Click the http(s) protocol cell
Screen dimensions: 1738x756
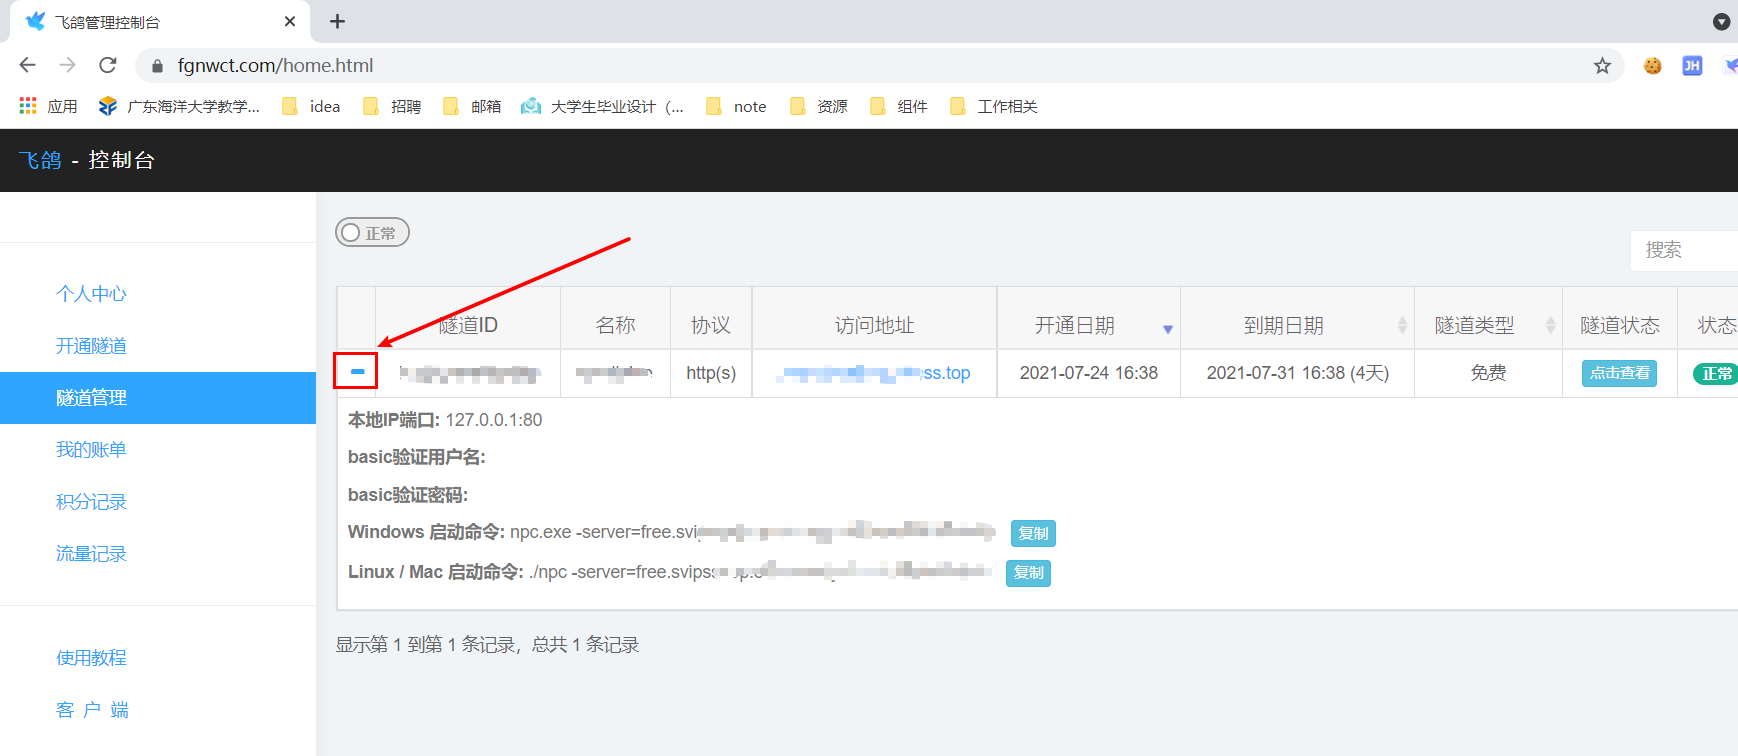coord(711,373)
